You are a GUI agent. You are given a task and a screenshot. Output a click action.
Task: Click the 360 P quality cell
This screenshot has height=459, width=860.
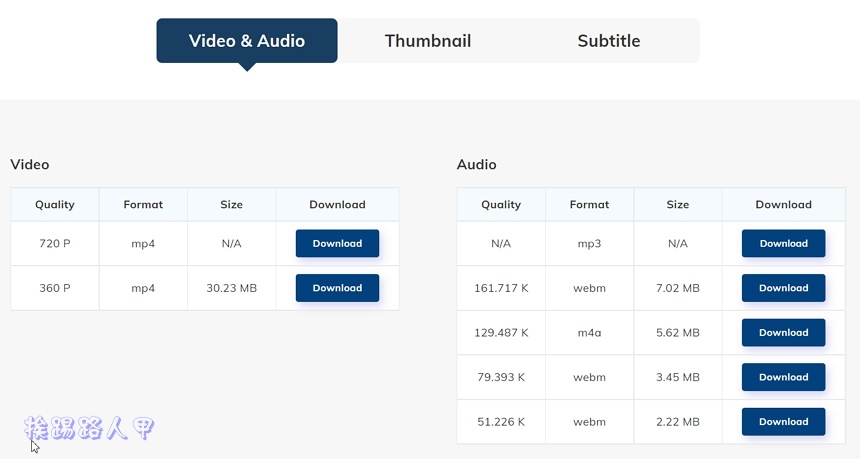point(55,288)
